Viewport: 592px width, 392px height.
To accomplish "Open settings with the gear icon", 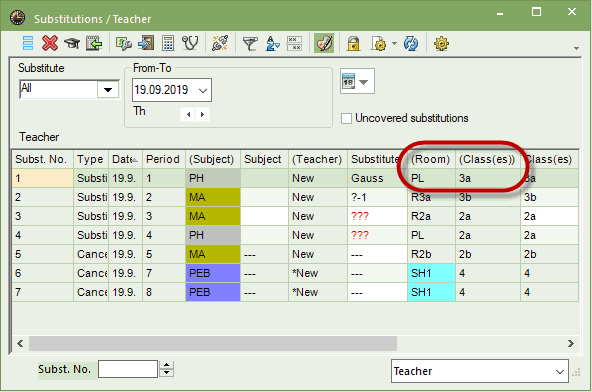I will point(441,43).
